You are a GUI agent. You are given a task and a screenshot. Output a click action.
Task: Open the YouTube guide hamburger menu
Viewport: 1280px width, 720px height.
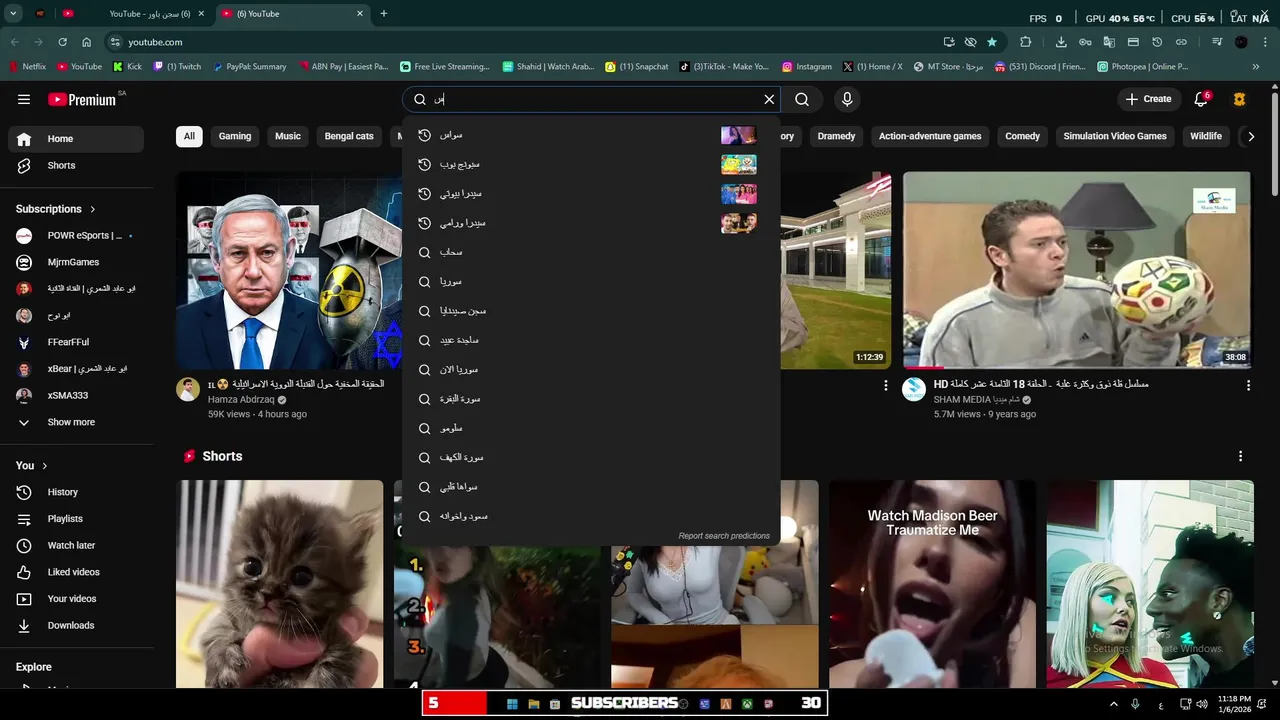click(24, 99)
